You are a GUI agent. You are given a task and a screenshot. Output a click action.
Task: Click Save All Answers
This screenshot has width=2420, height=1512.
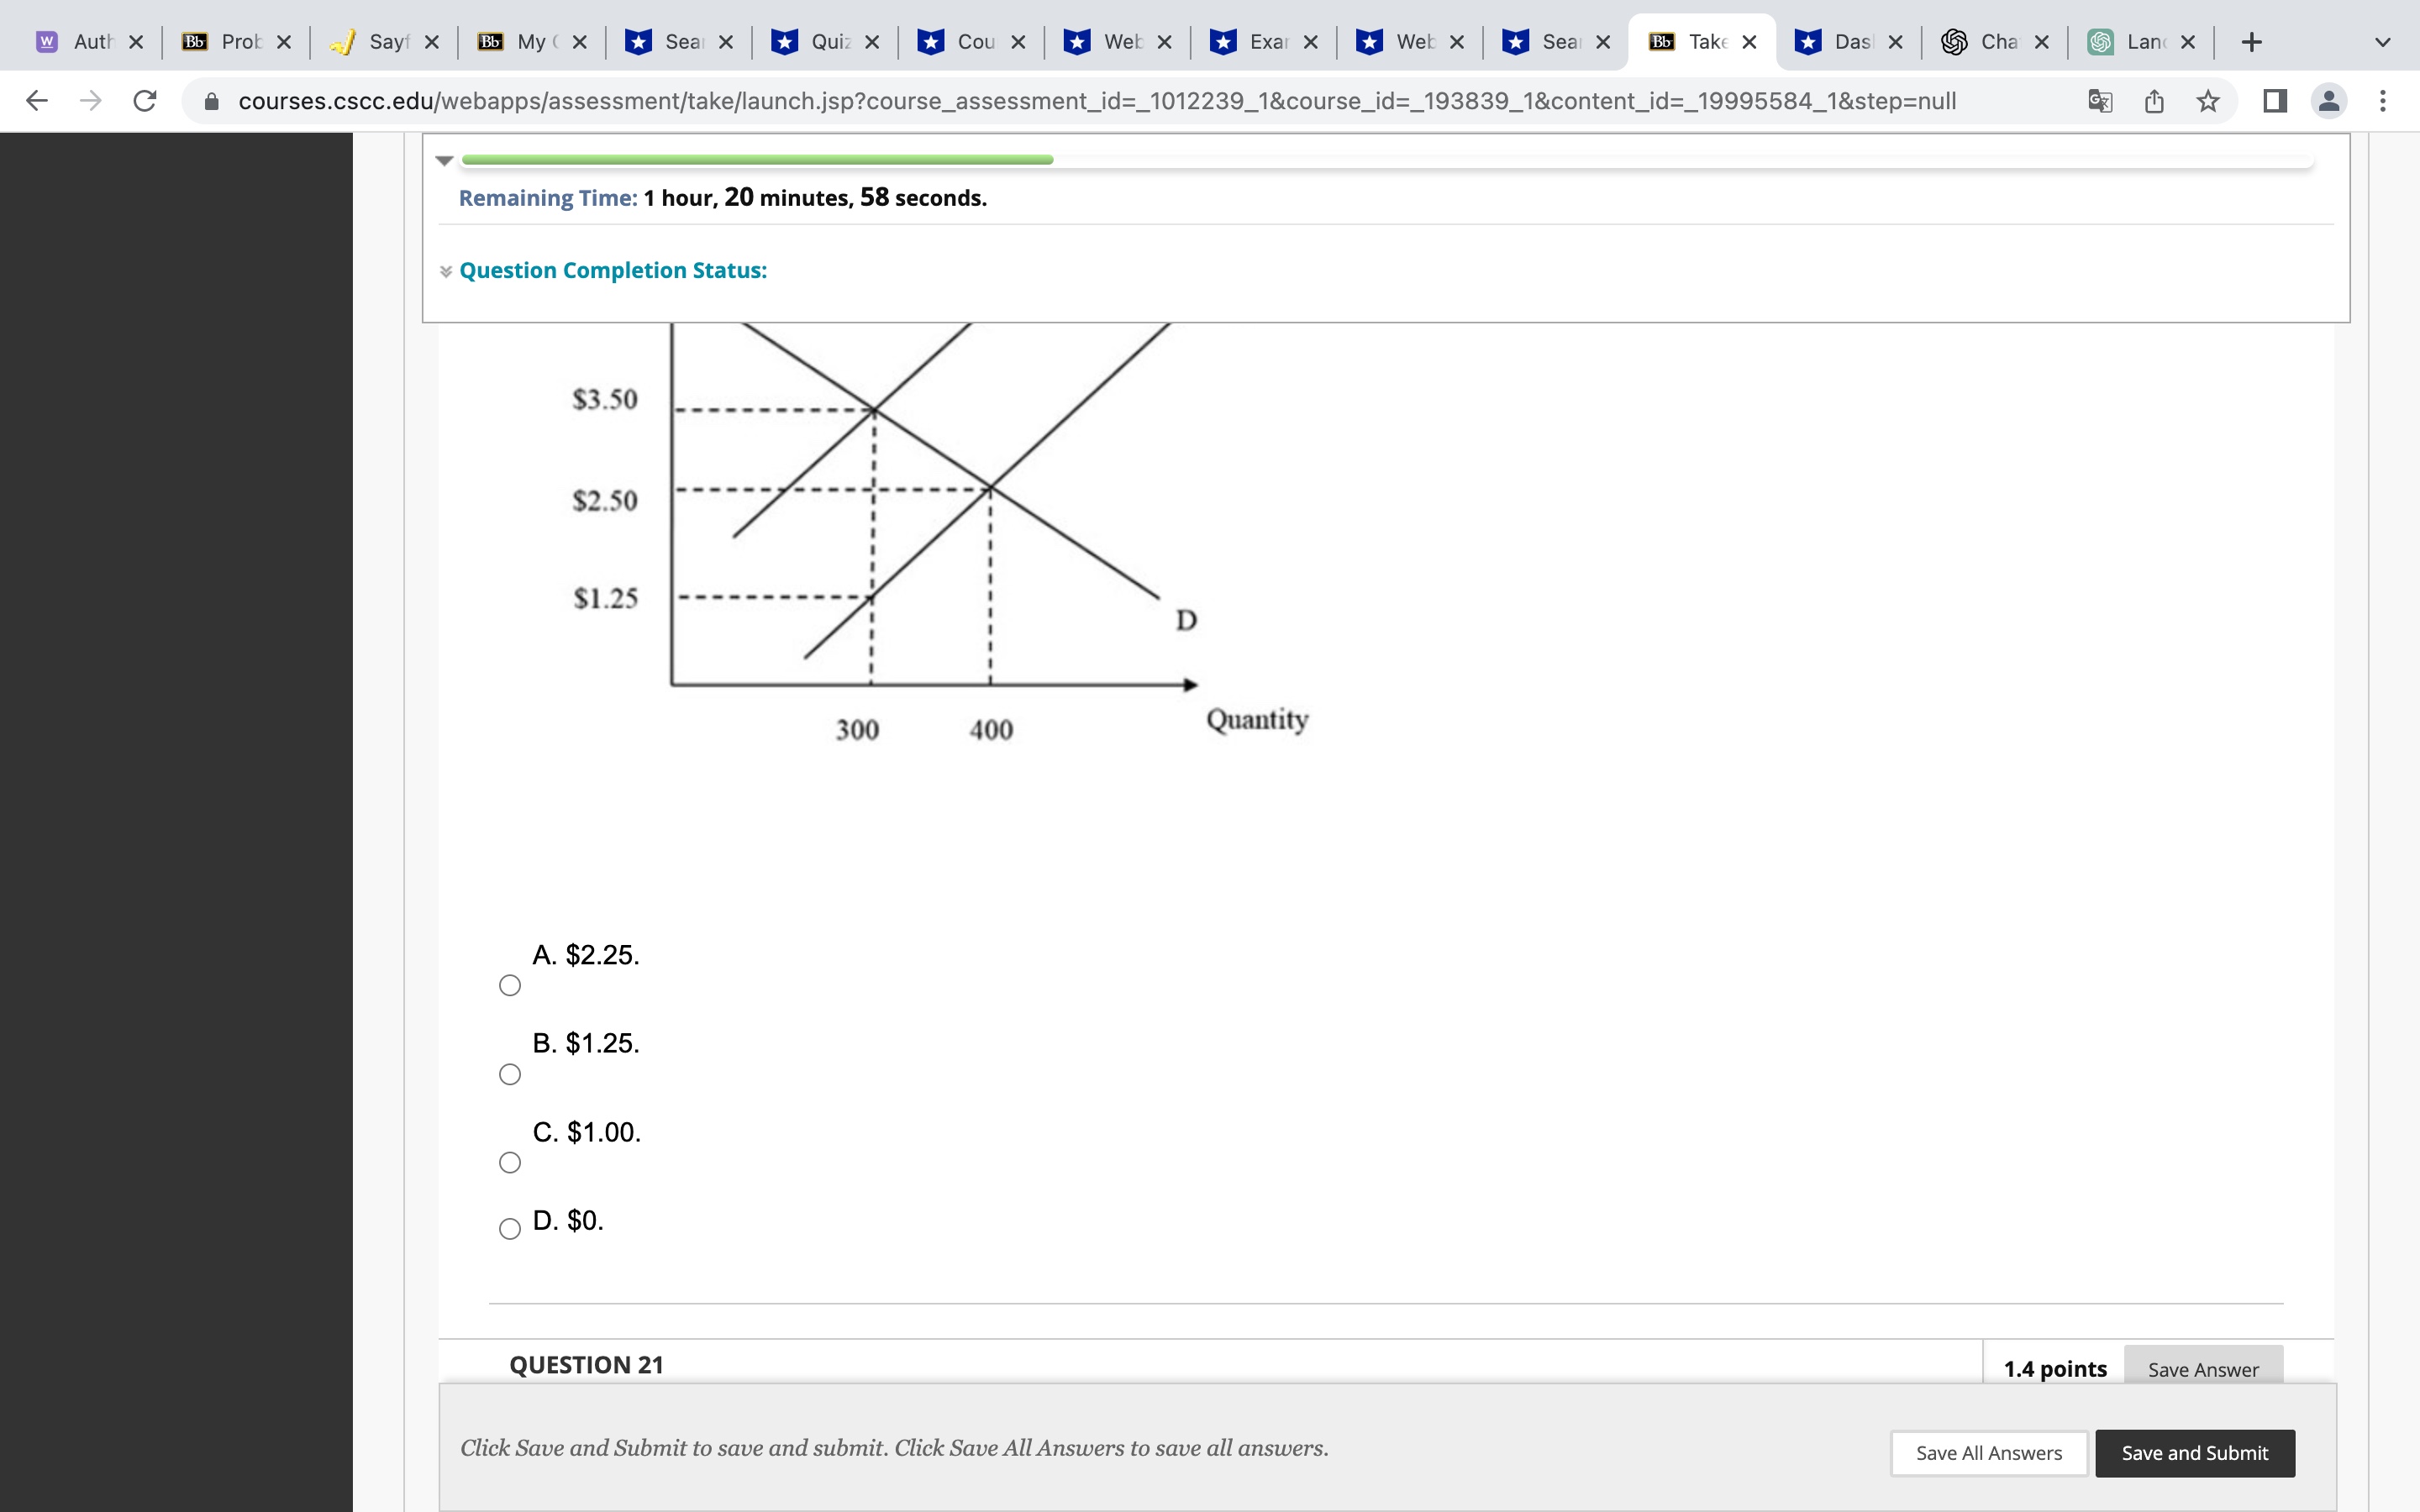1988,1453
